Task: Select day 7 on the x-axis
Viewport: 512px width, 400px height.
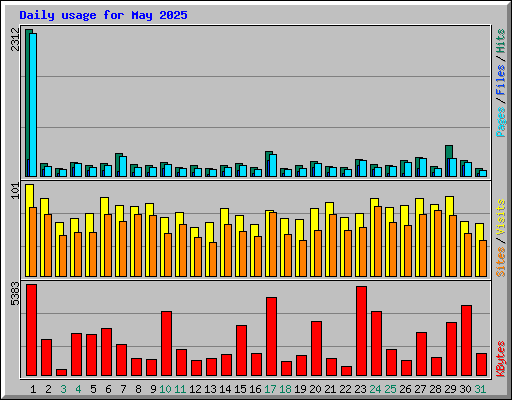Action: tap(123, 389)
